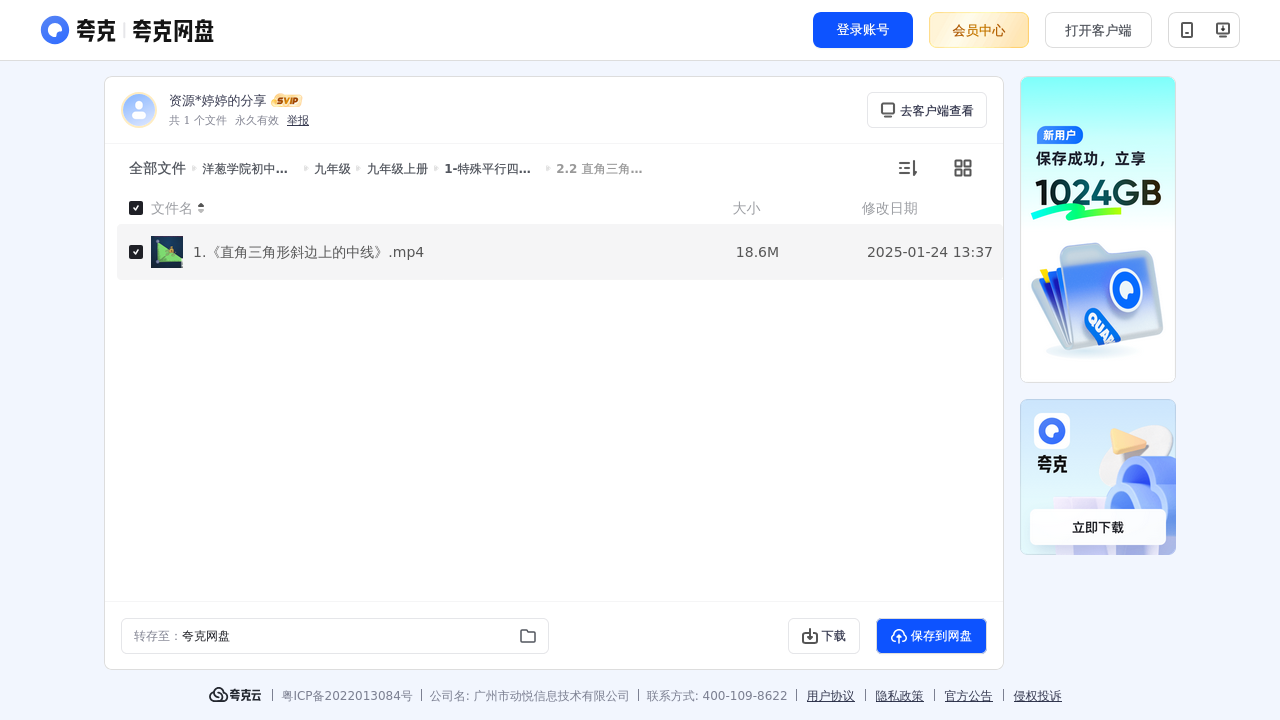The height and width of the screenshot is (720, 1280).
Task: Open the 会员中心 button
Action: (x=979, y=30)
